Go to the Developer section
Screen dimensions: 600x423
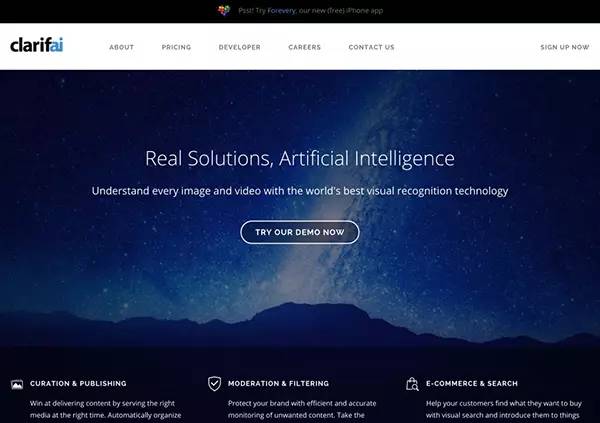tap(240, 47)
